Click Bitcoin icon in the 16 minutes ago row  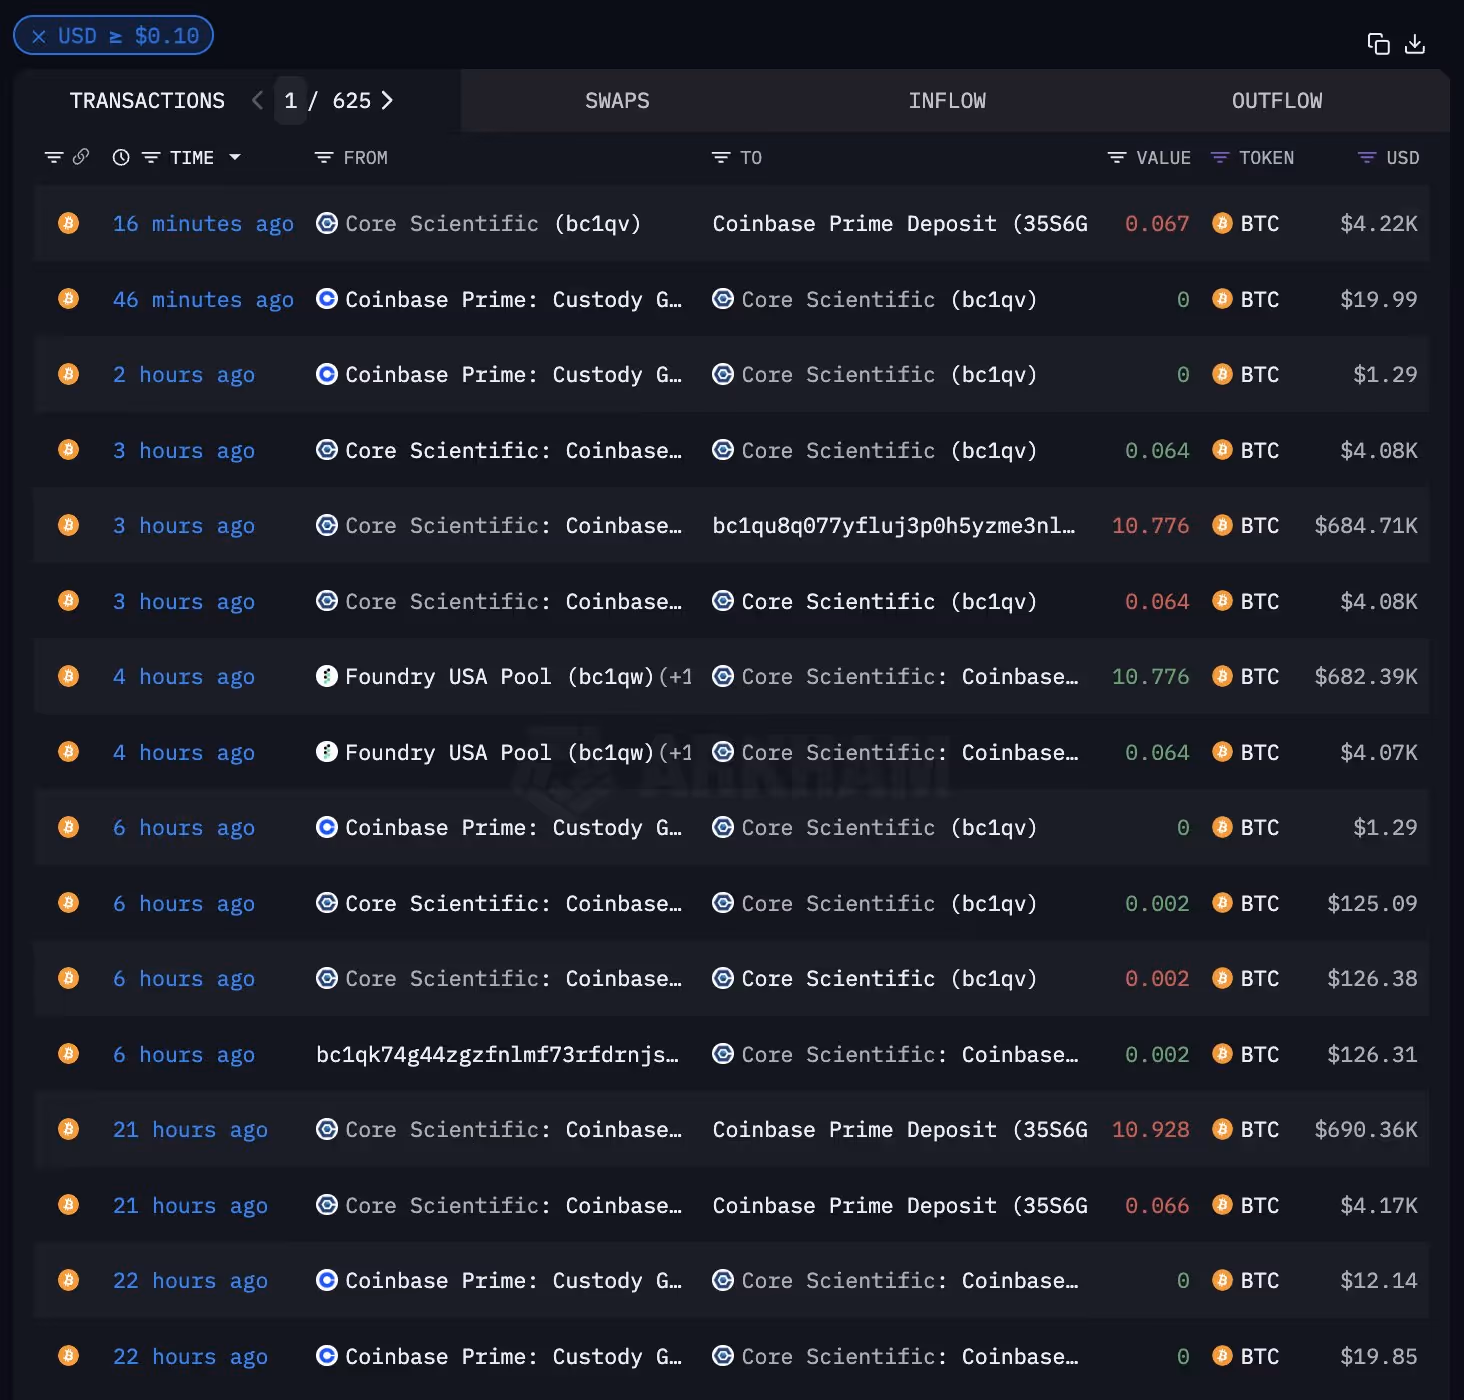point(69,223)
